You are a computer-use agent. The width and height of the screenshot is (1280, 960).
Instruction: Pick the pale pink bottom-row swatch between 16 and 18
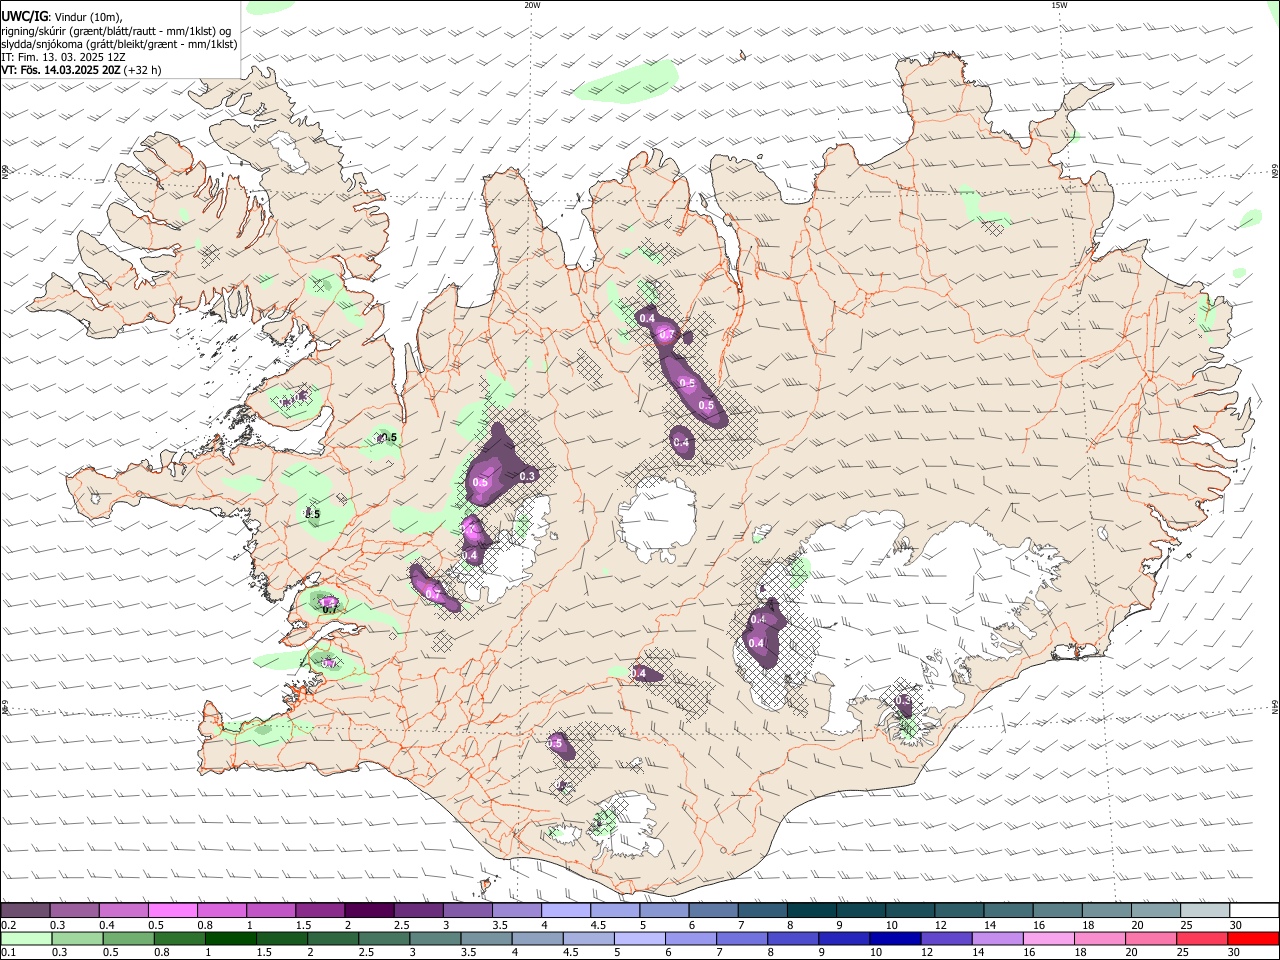tap(1050, 938)
